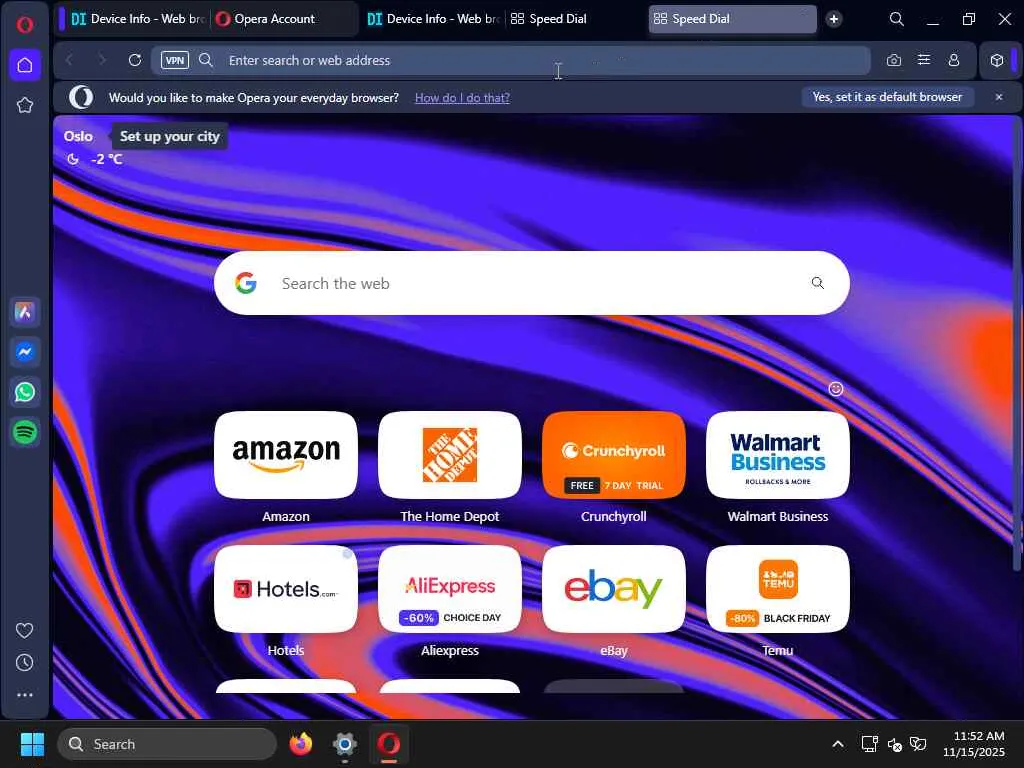Open taskbar clock showing 11:52 AM
The image size is (1024, 768).
974,744
